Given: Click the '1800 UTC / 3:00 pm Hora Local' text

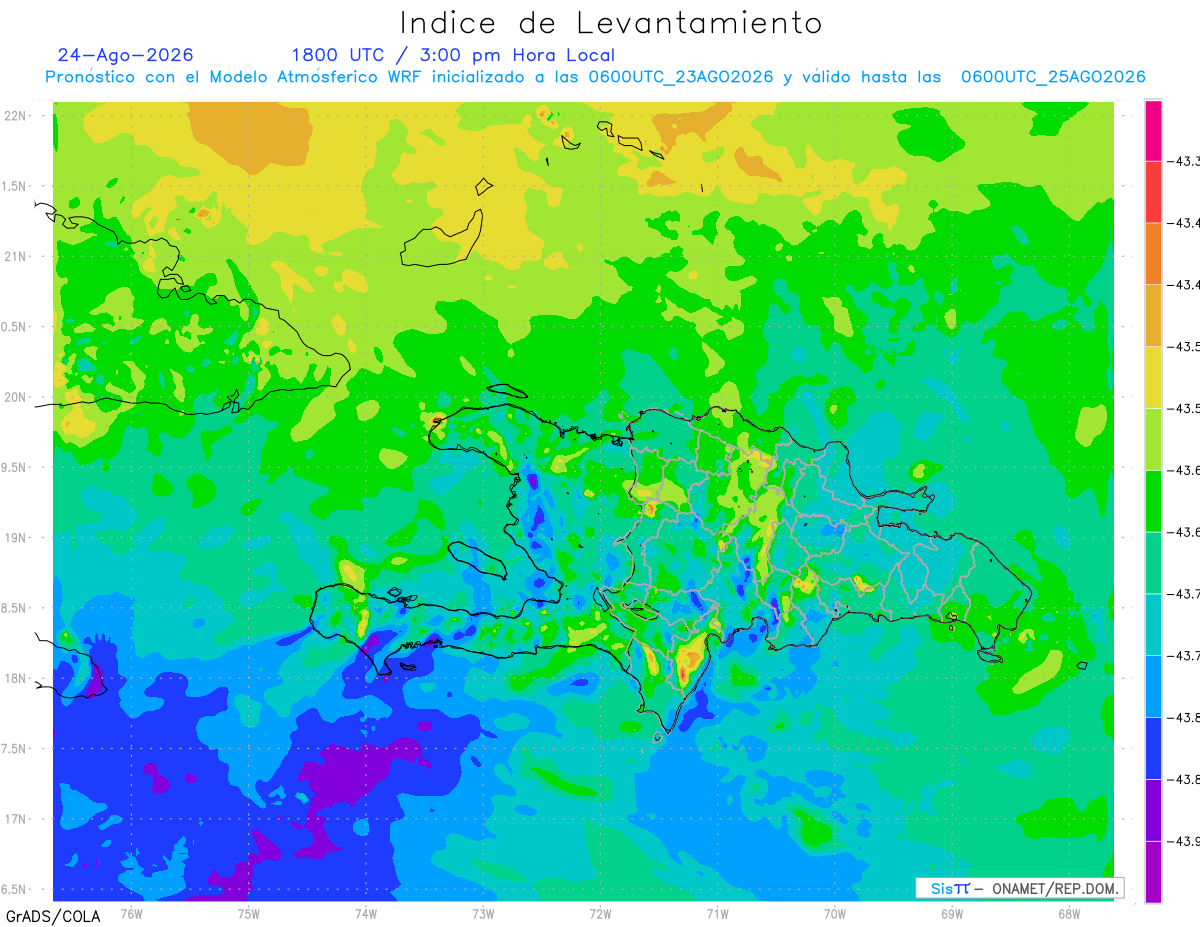Looking at the screenshot, I should pyautogui.click(x=453, y=56).
